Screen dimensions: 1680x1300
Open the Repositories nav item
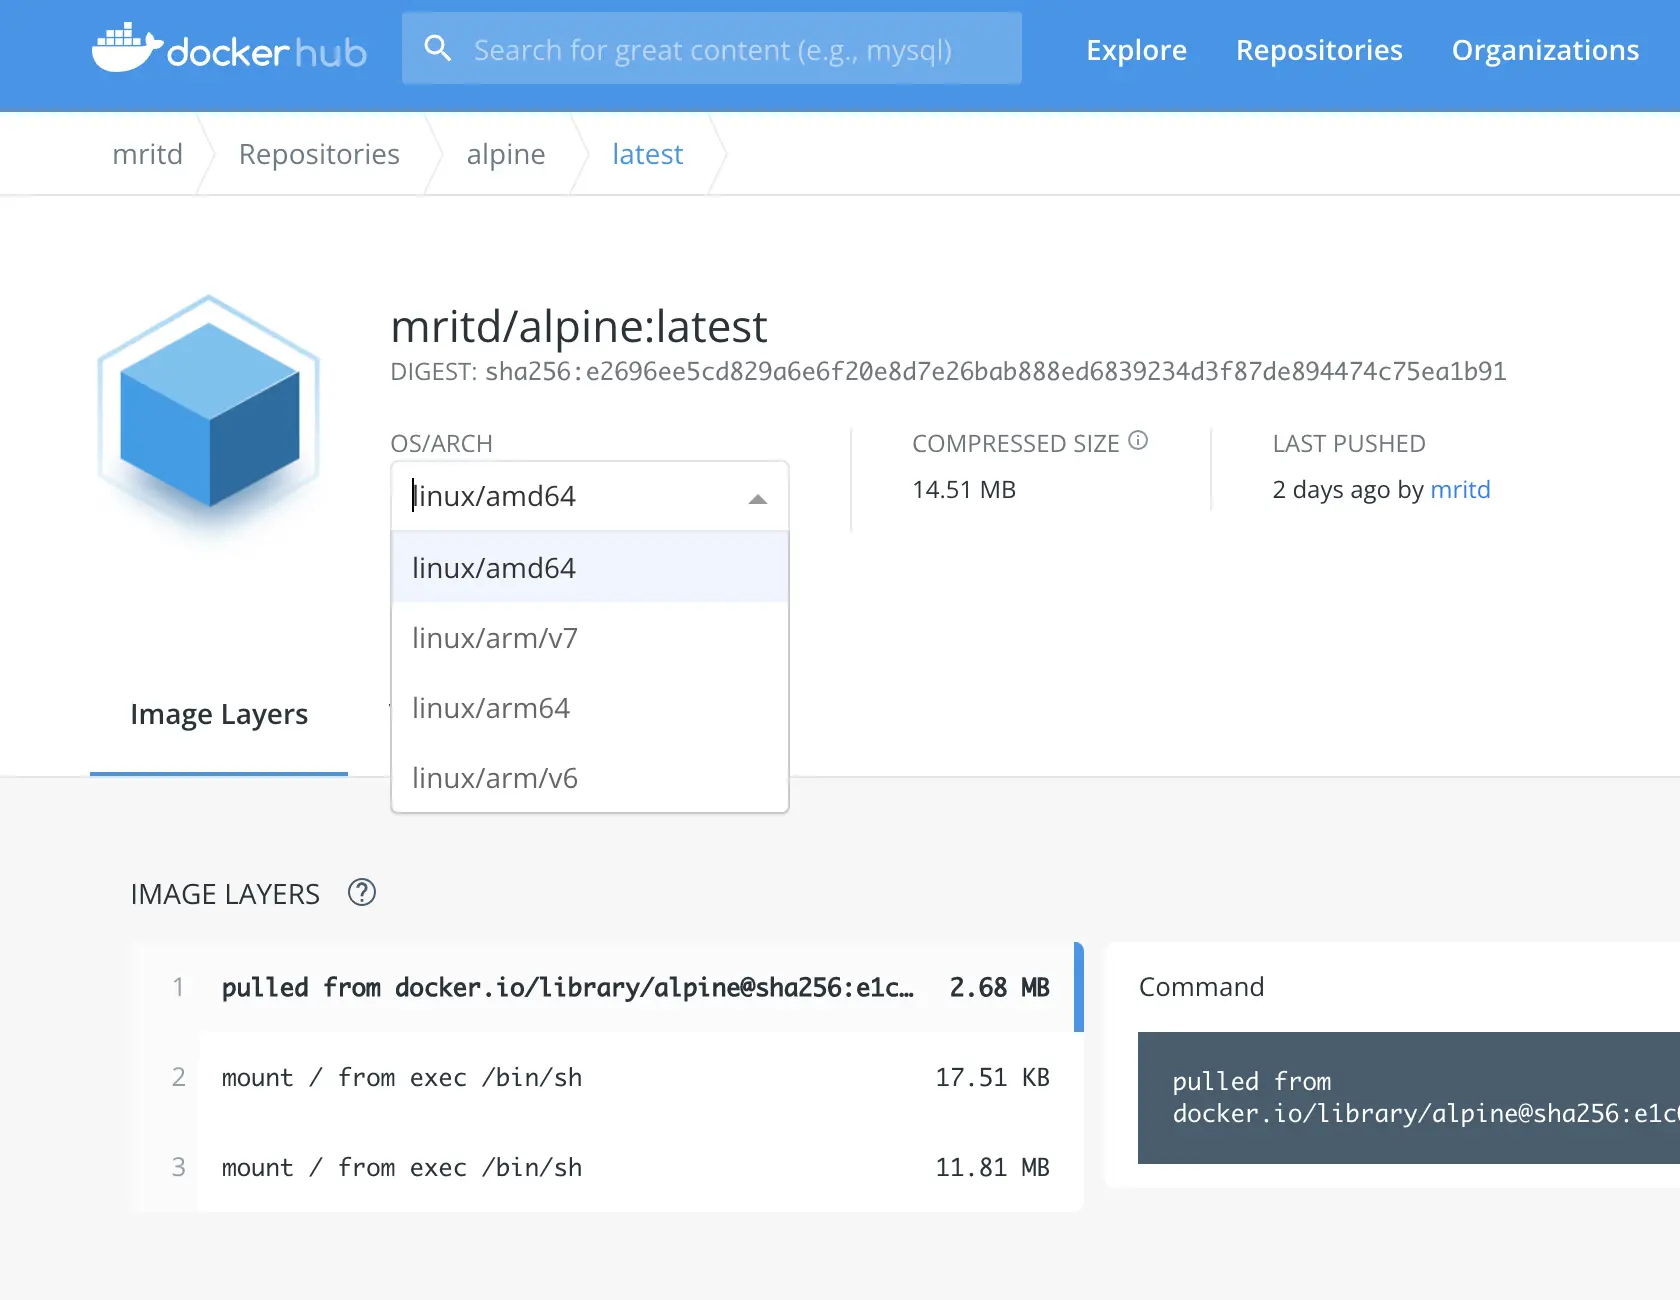click(1319, 50)
